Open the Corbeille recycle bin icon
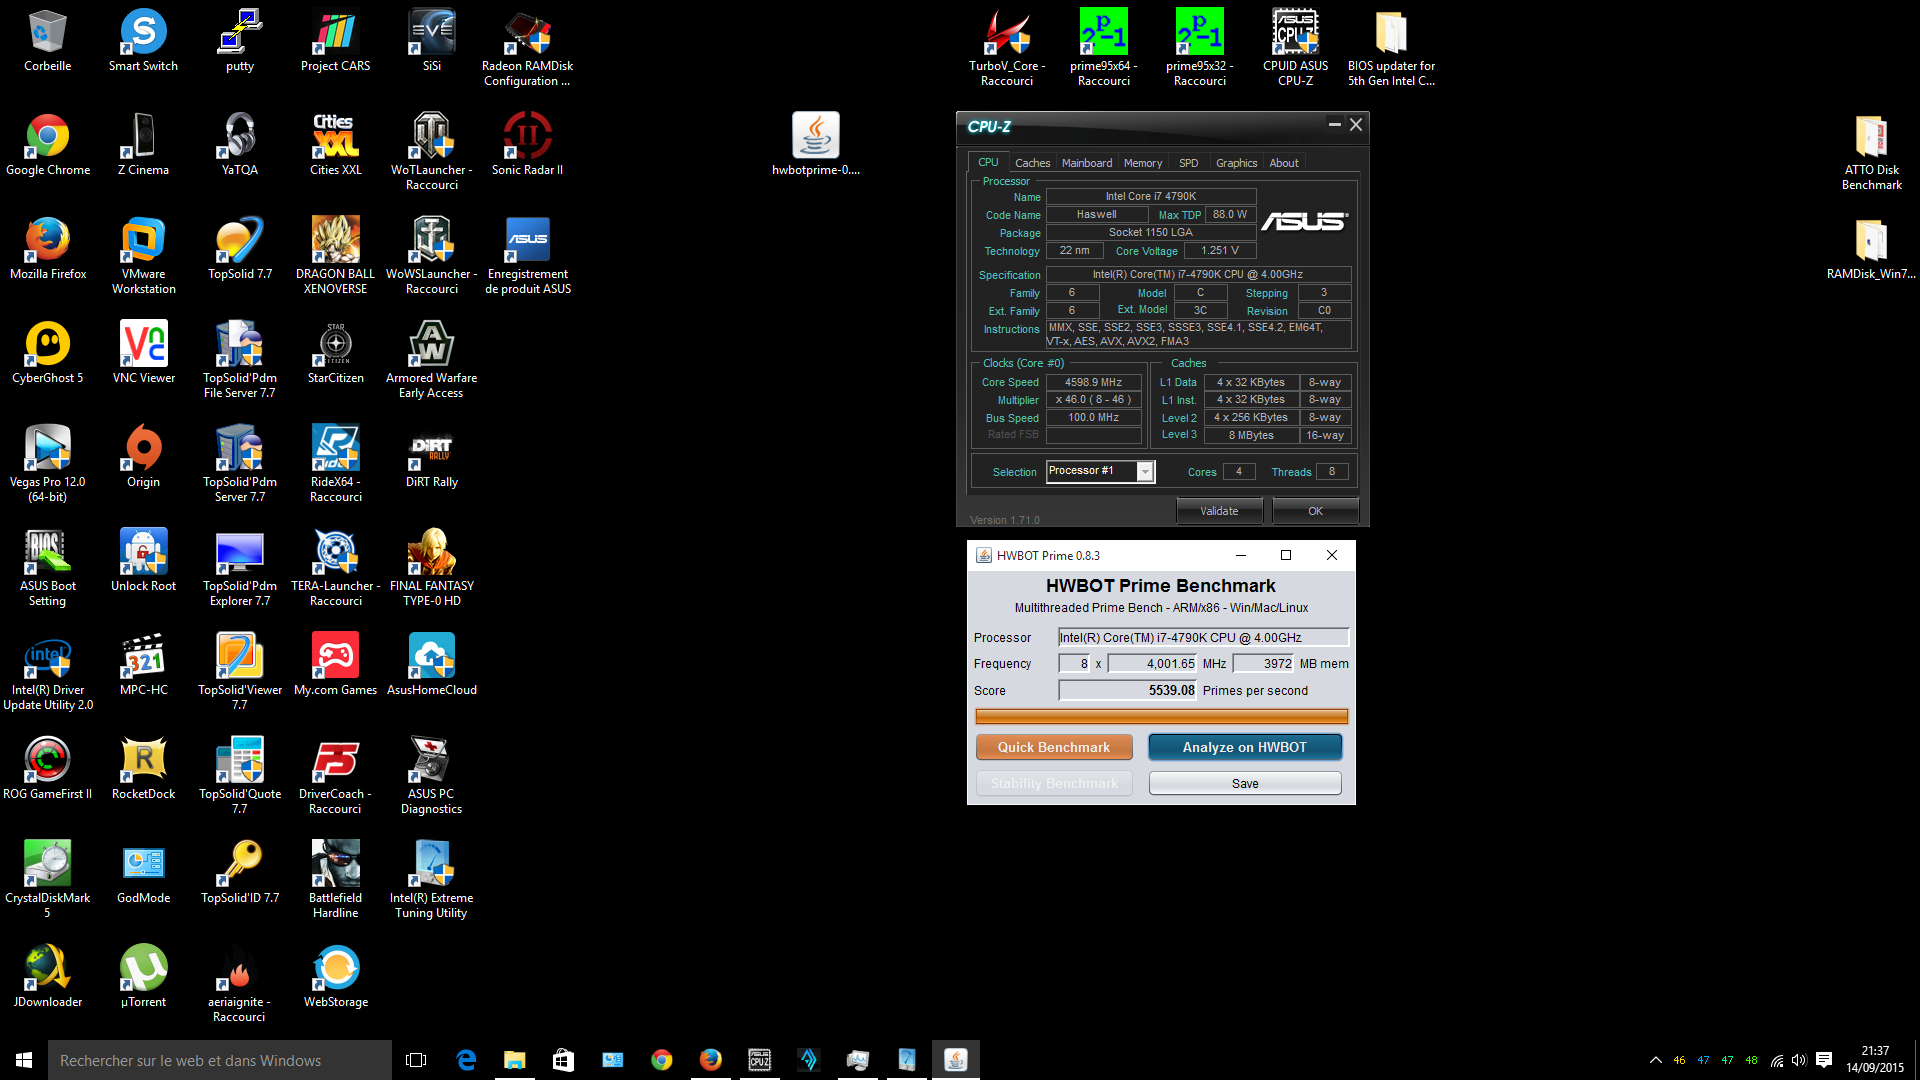 pyautogui.click(x=47, y=41)
